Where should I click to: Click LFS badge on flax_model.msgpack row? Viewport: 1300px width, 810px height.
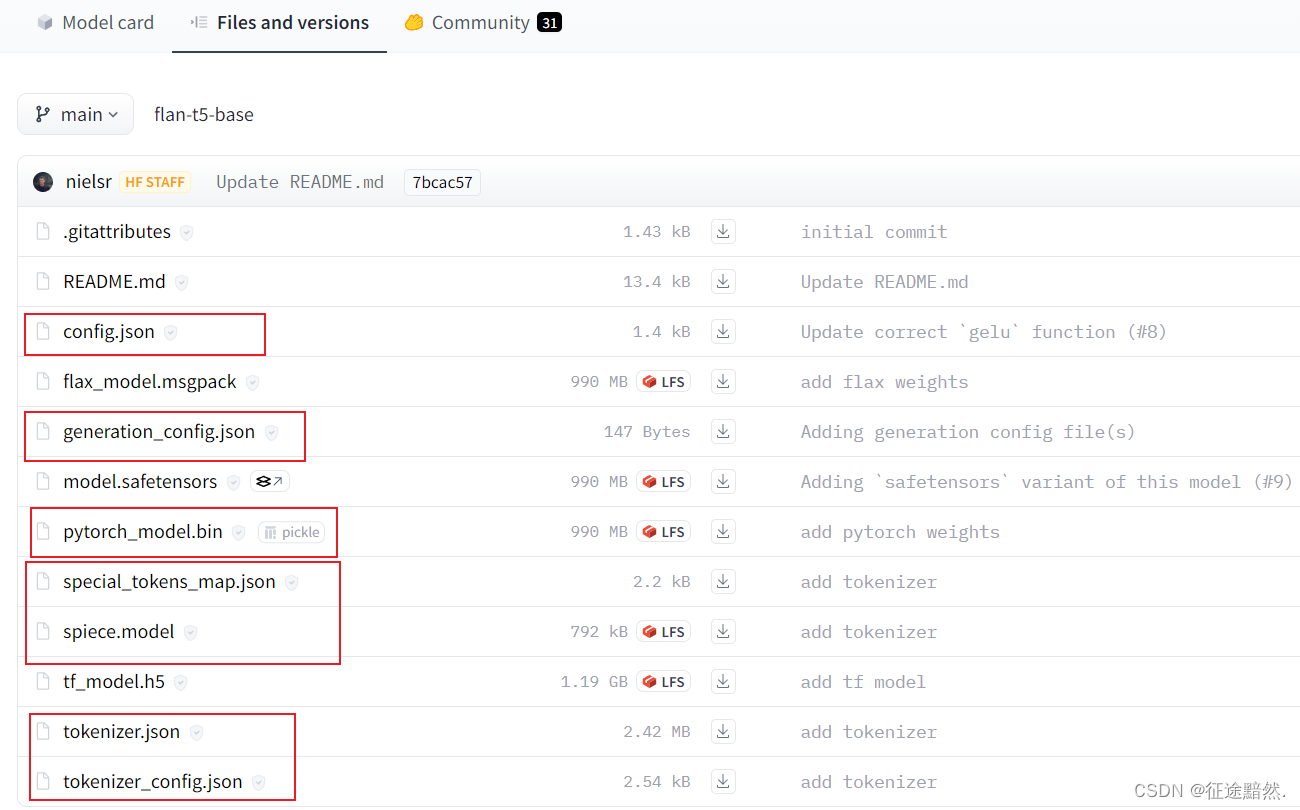point(664,382)
